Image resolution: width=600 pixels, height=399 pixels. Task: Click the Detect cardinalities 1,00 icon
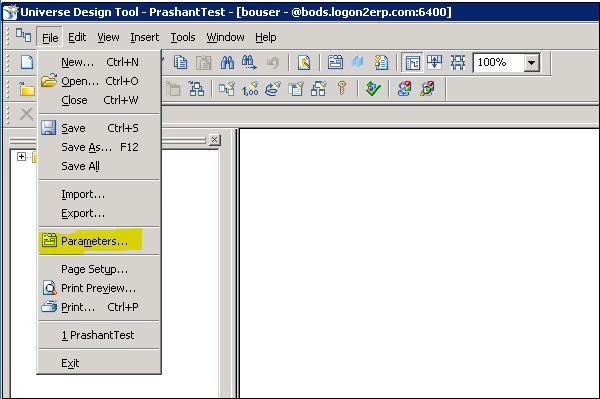250,89
